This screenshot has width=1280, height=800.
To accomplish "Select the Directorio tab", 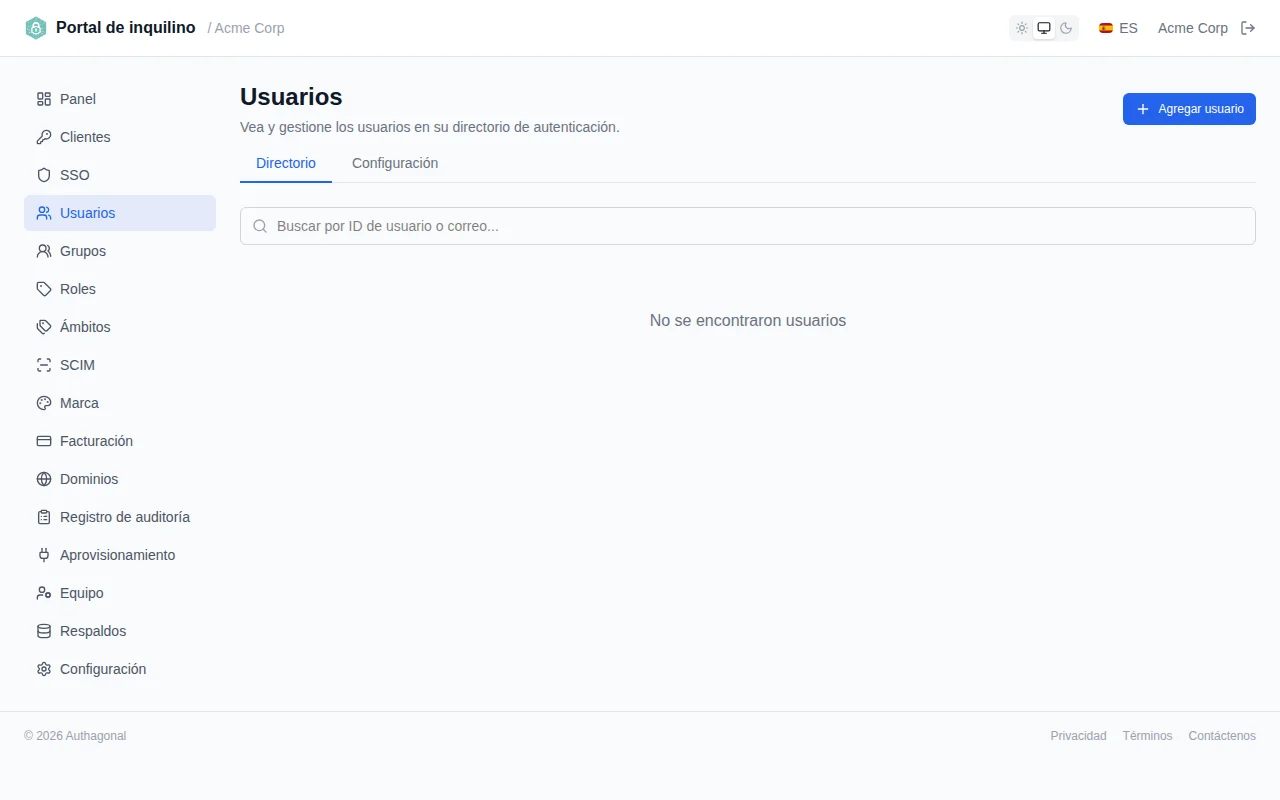I will [286, 163].
